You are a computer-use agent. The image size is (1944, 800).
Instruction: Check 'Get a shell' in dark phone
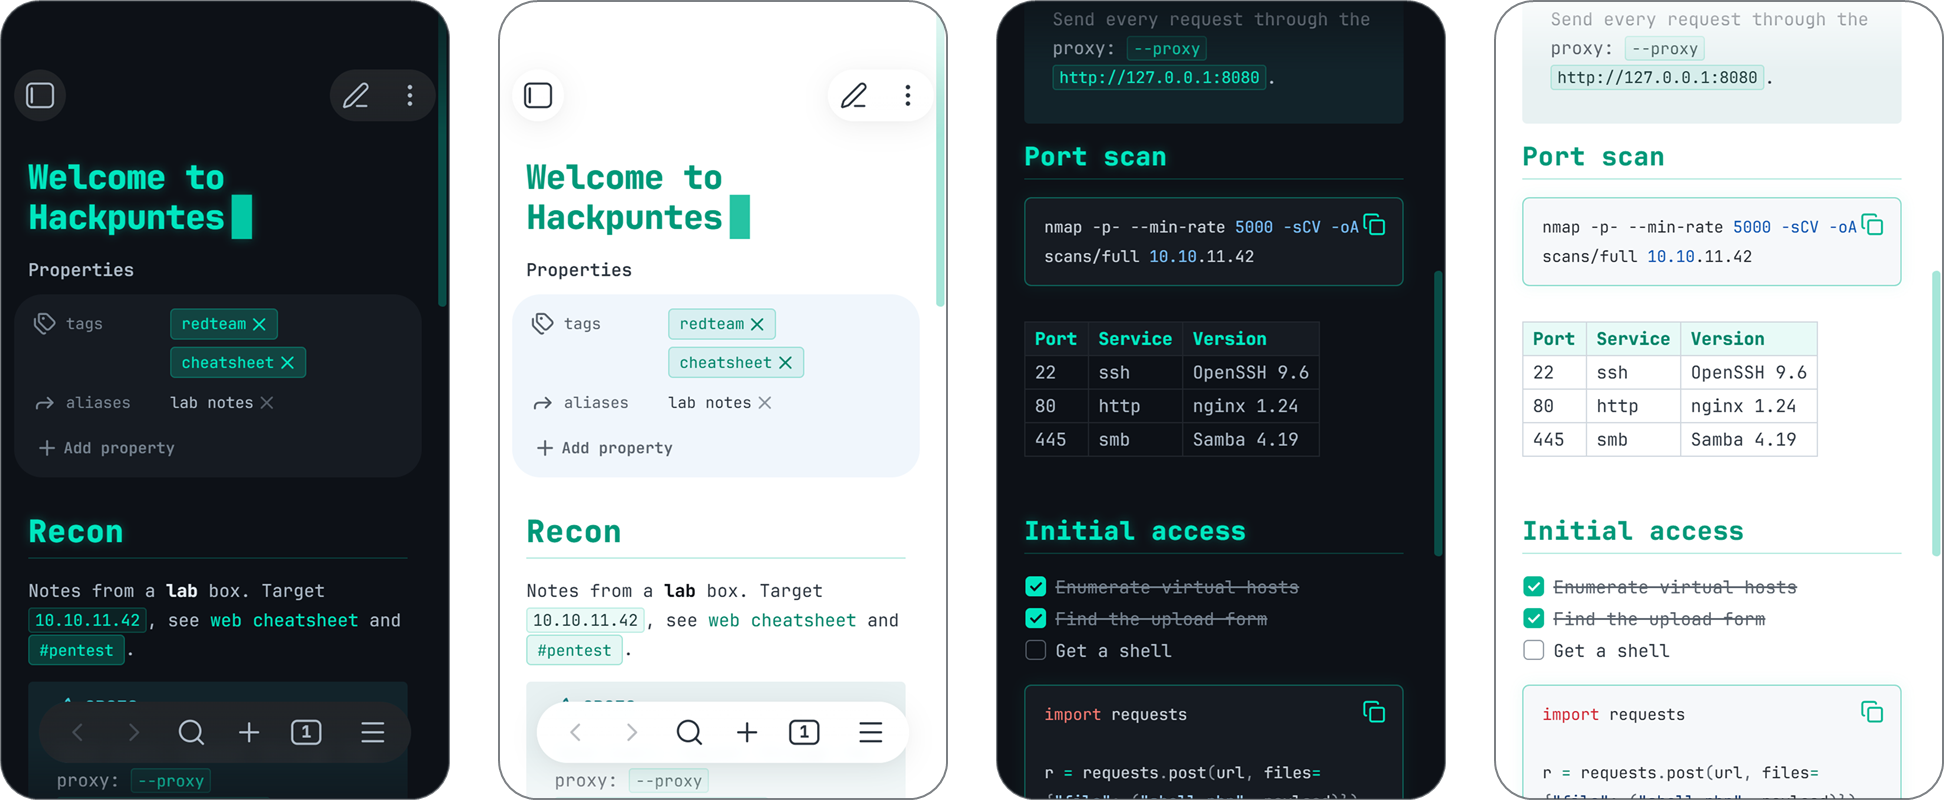pos(1036,650)
